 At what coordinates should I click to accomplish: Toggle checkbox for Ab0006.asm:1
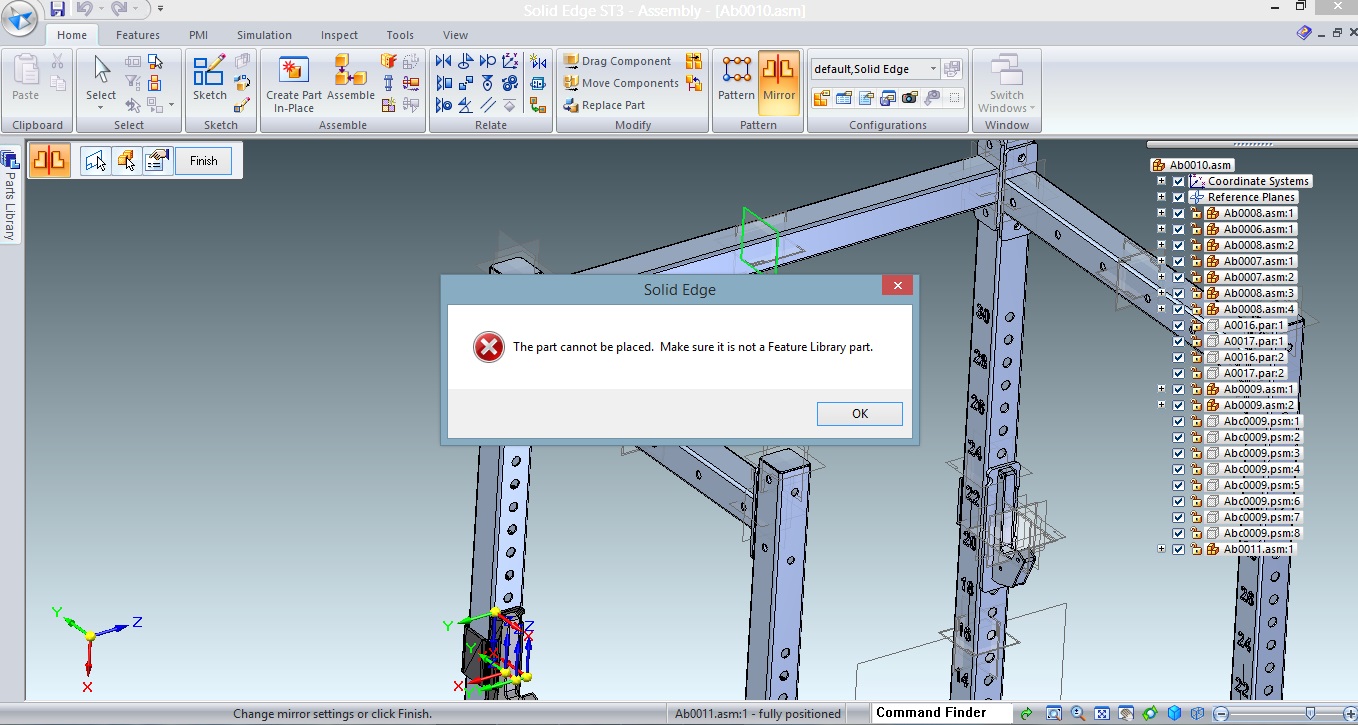coord(1178,229)
